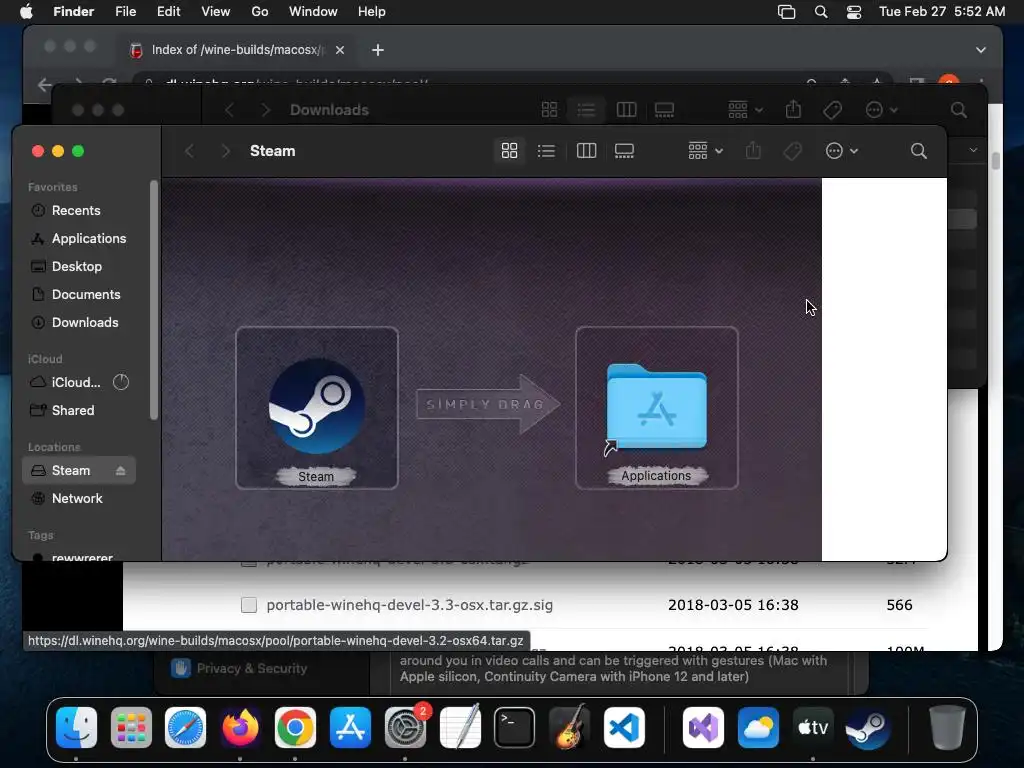Open Visual Studio Code from the Dock
Screen dimensions: 1024x768
pyautogui.click(x=624, y=727)
